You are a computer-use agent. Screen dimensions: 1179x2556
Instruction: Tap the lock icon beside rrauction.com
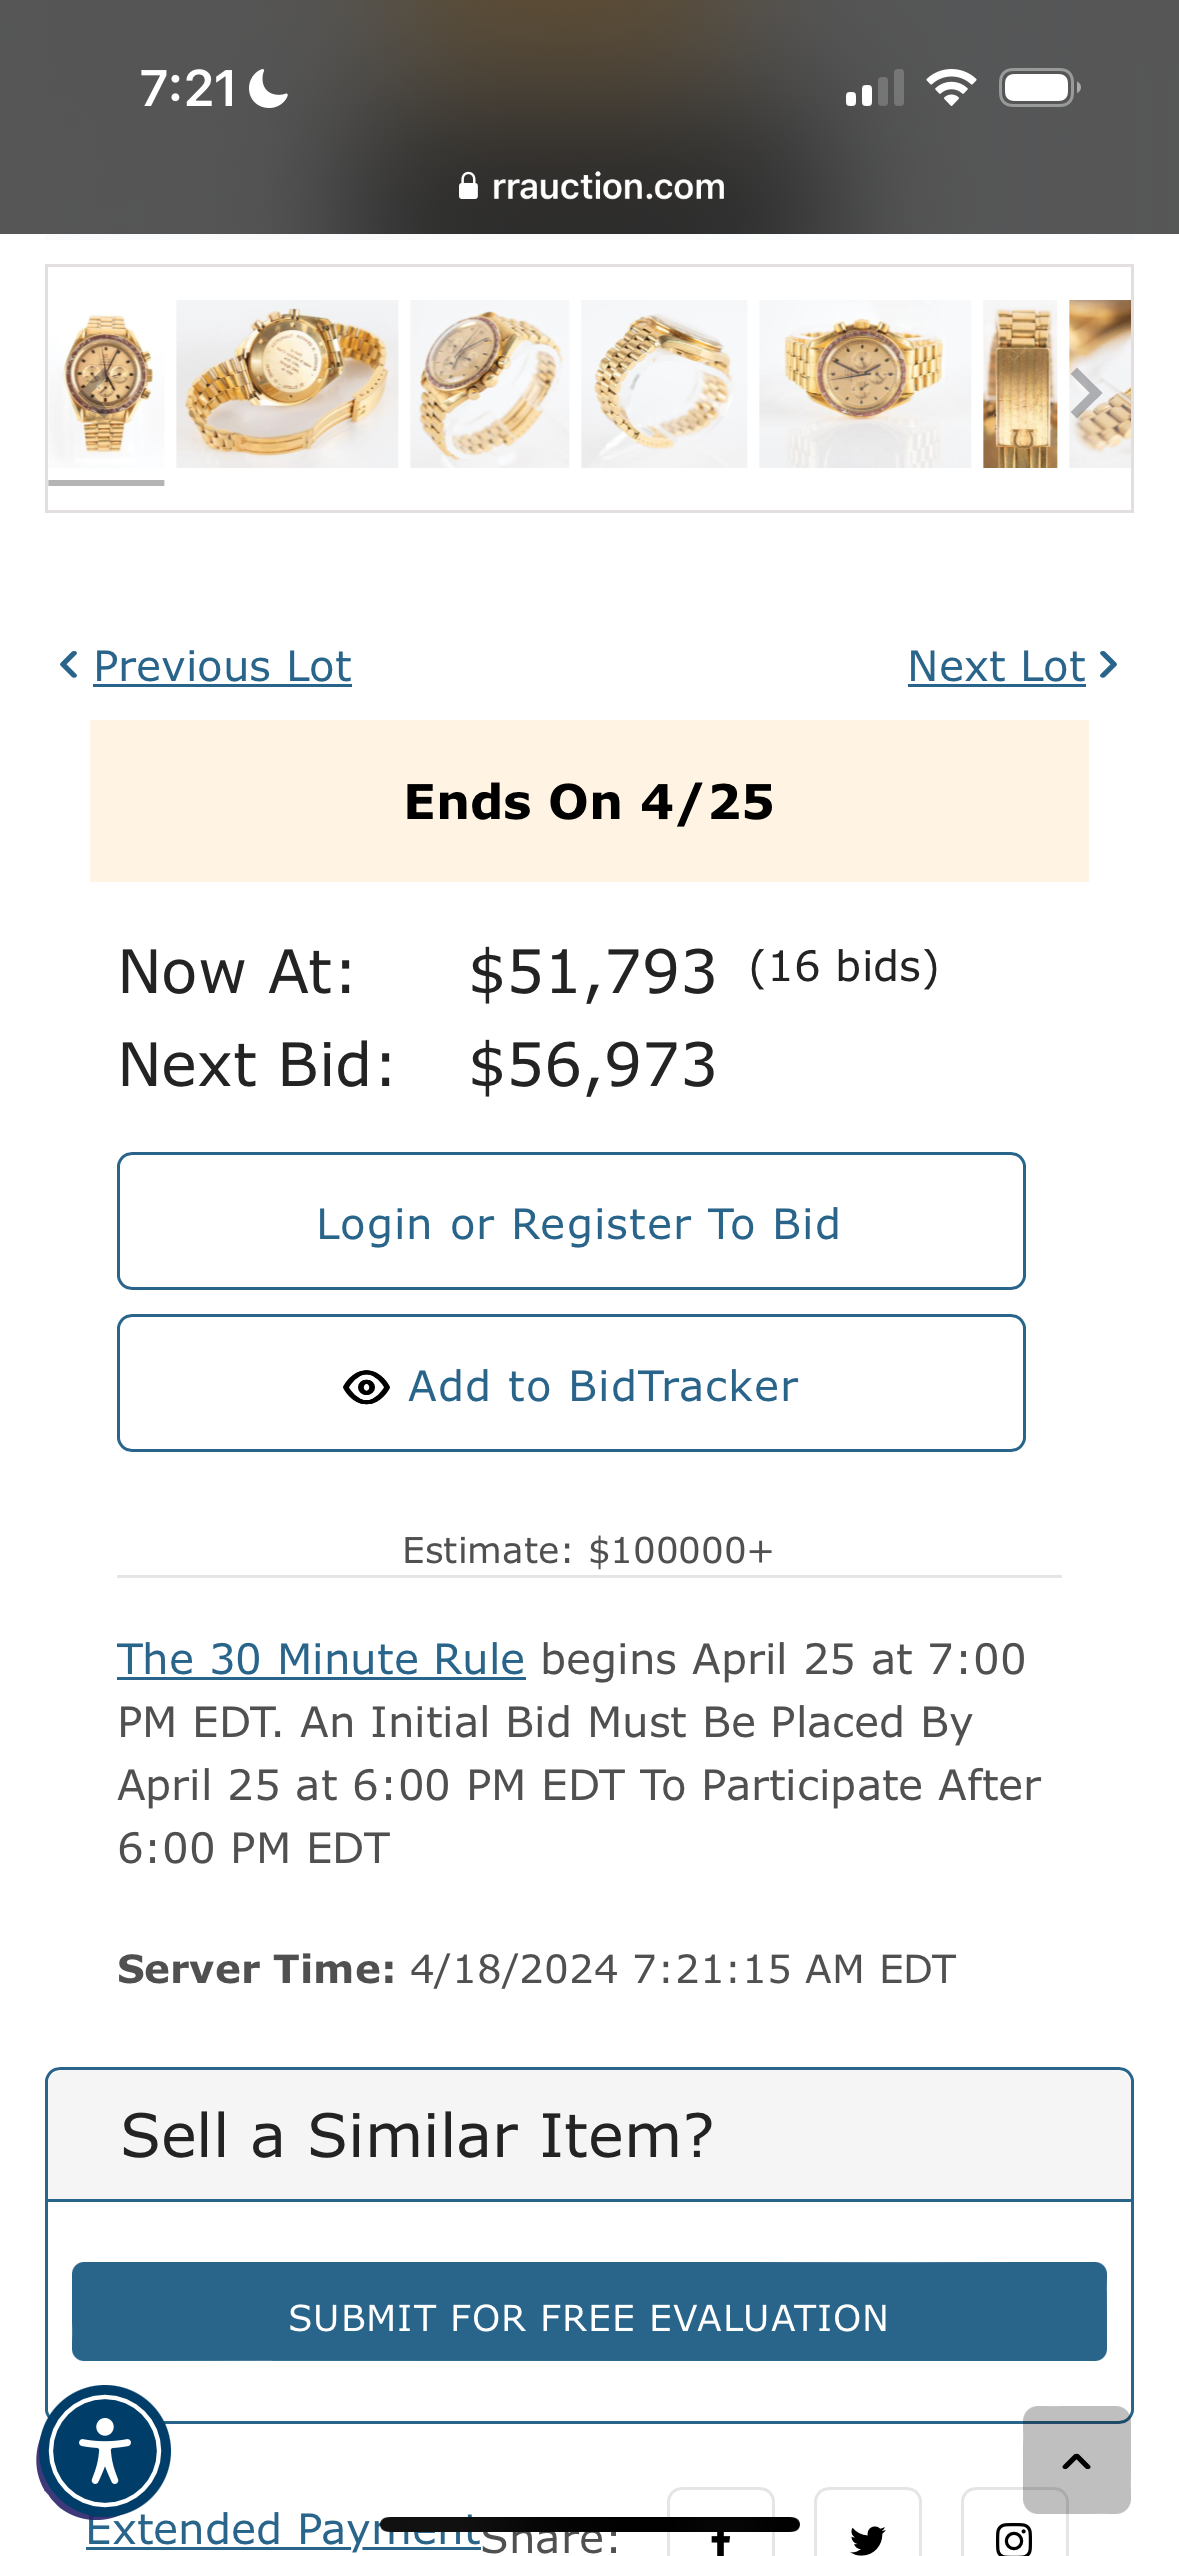pos(468,186)
